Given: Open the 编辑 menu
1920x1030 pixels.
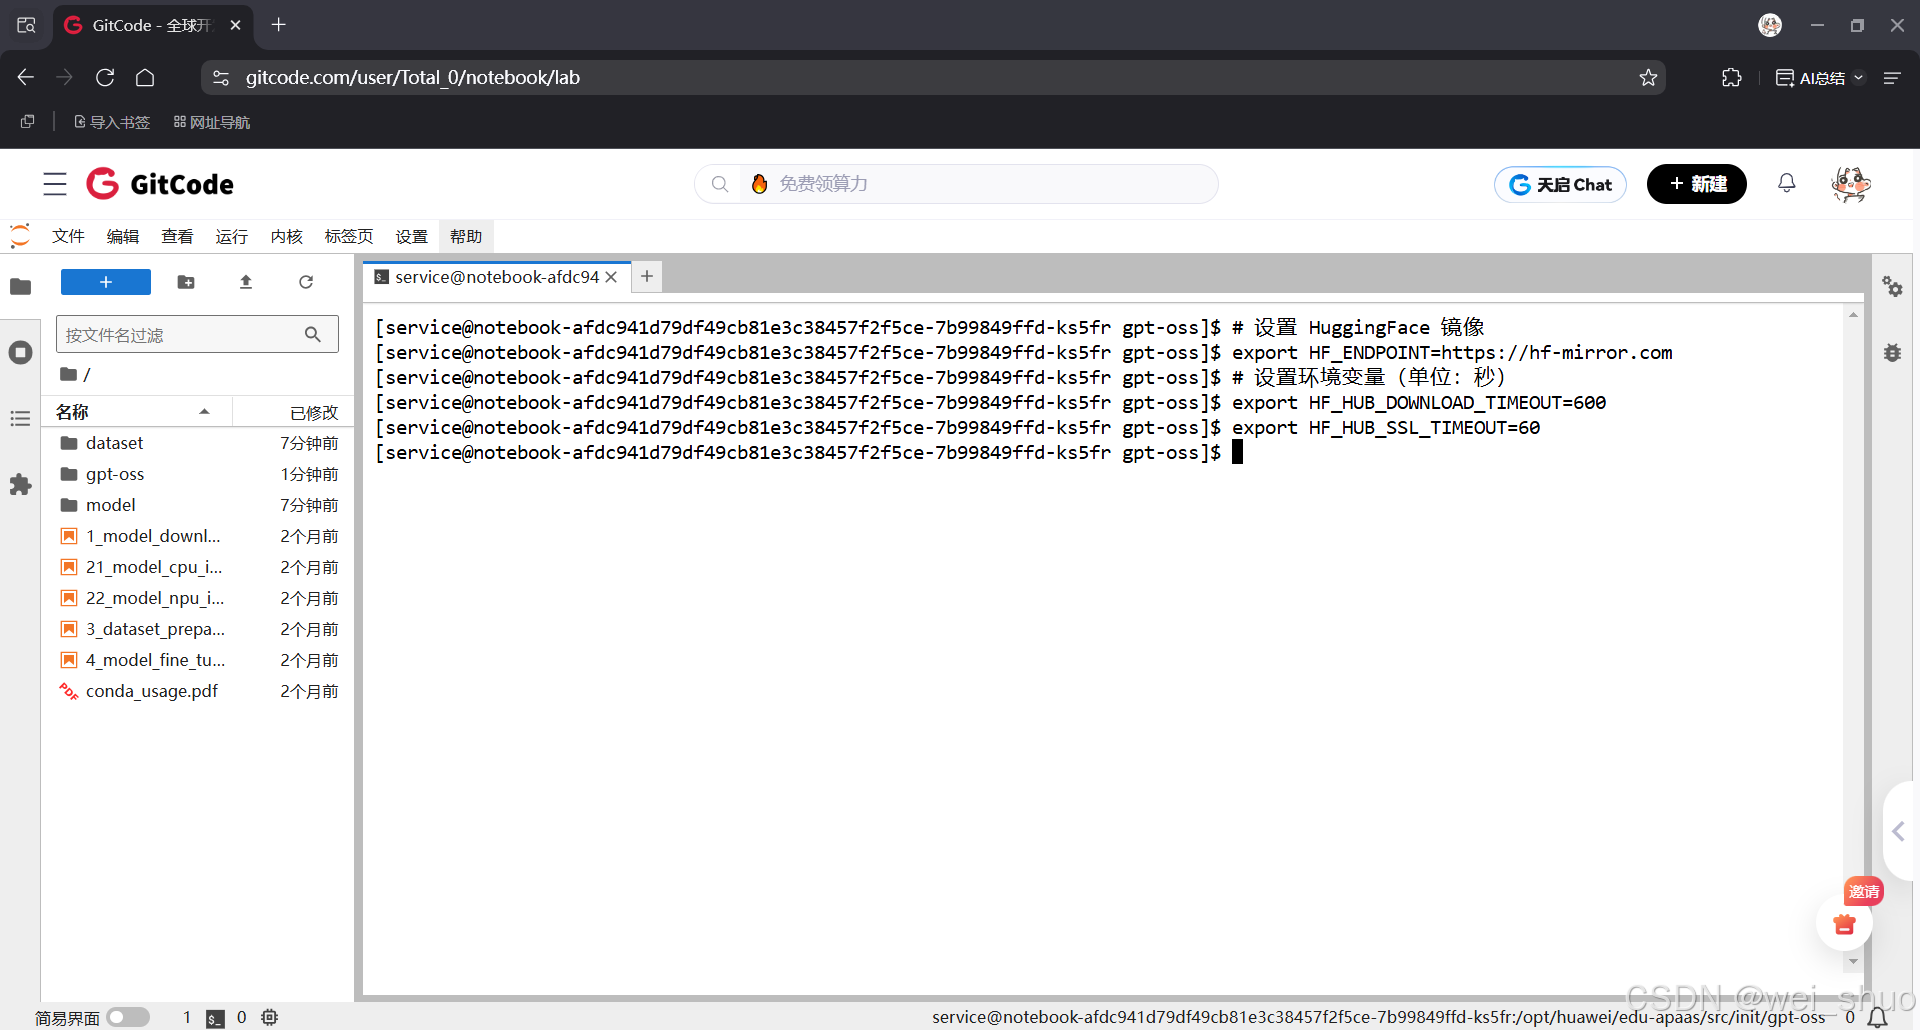Looking at the screenshot, I should [123, 236].
